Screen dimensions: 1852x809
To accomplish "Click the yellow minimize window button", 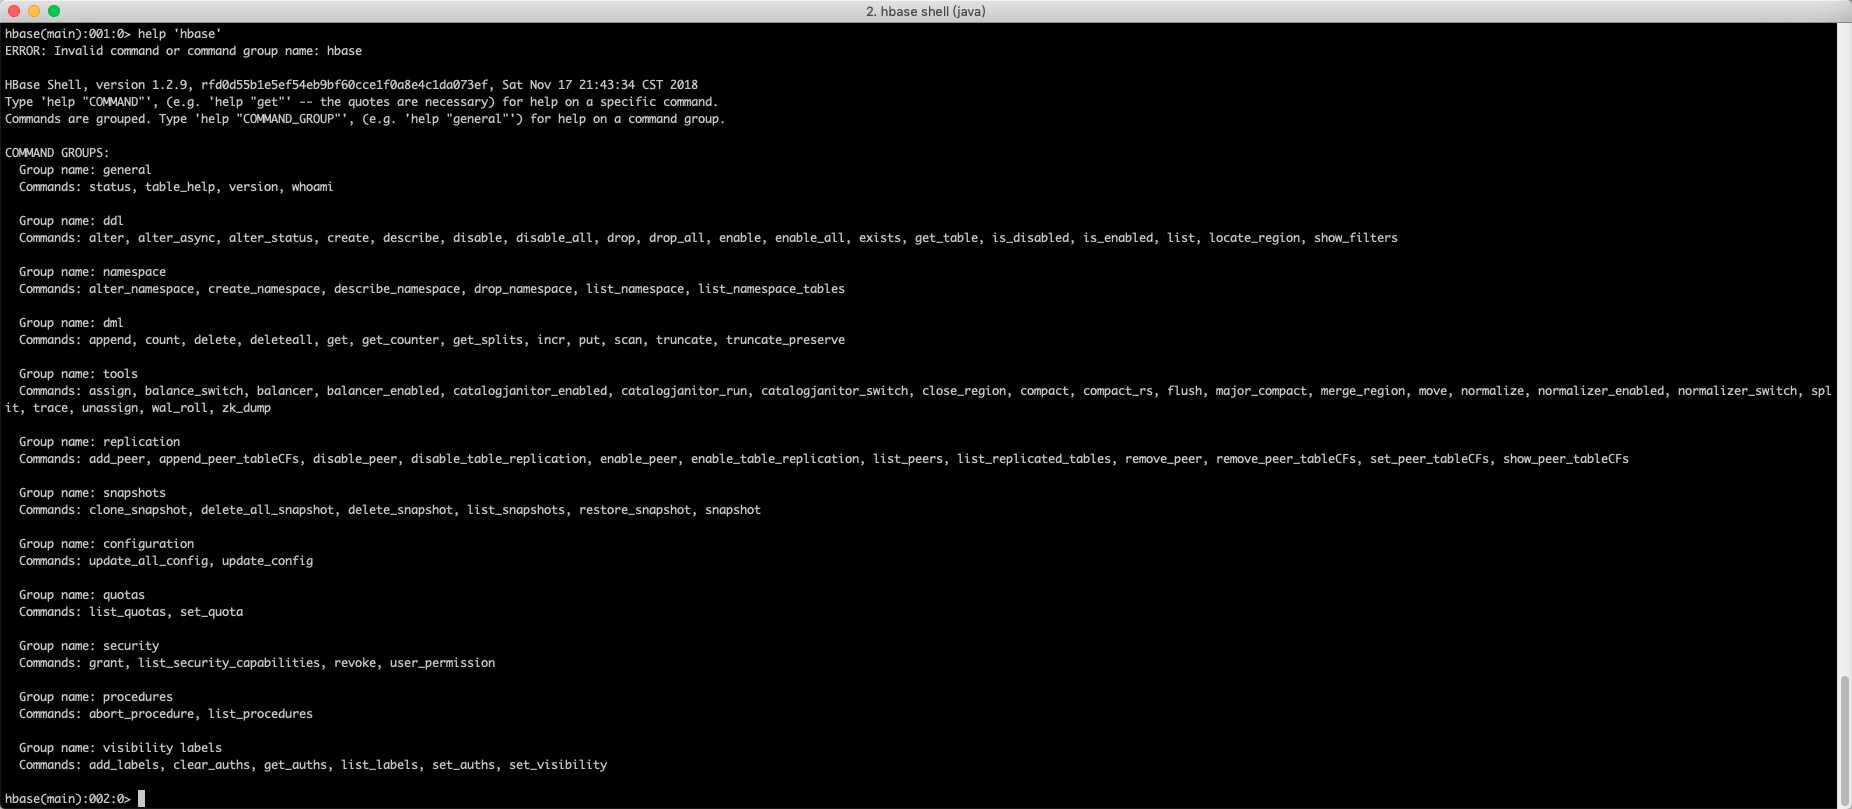I will pyautogui.click(x=34, y=11).
